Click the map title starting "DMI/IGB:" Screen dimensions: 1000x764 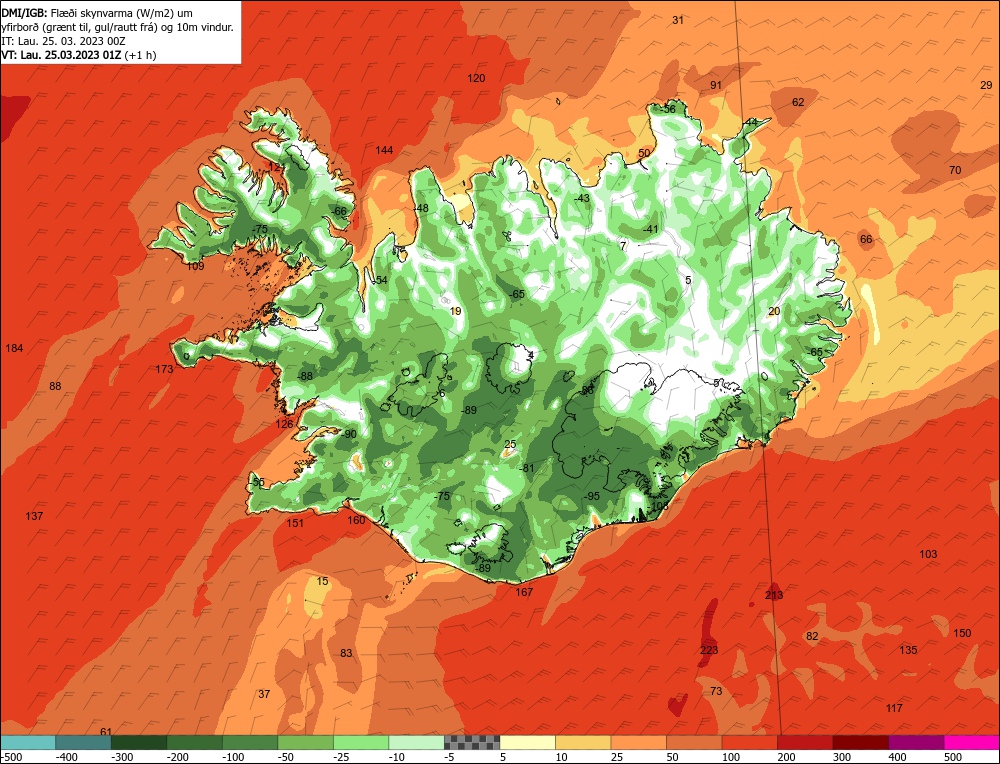coord(117,20)
